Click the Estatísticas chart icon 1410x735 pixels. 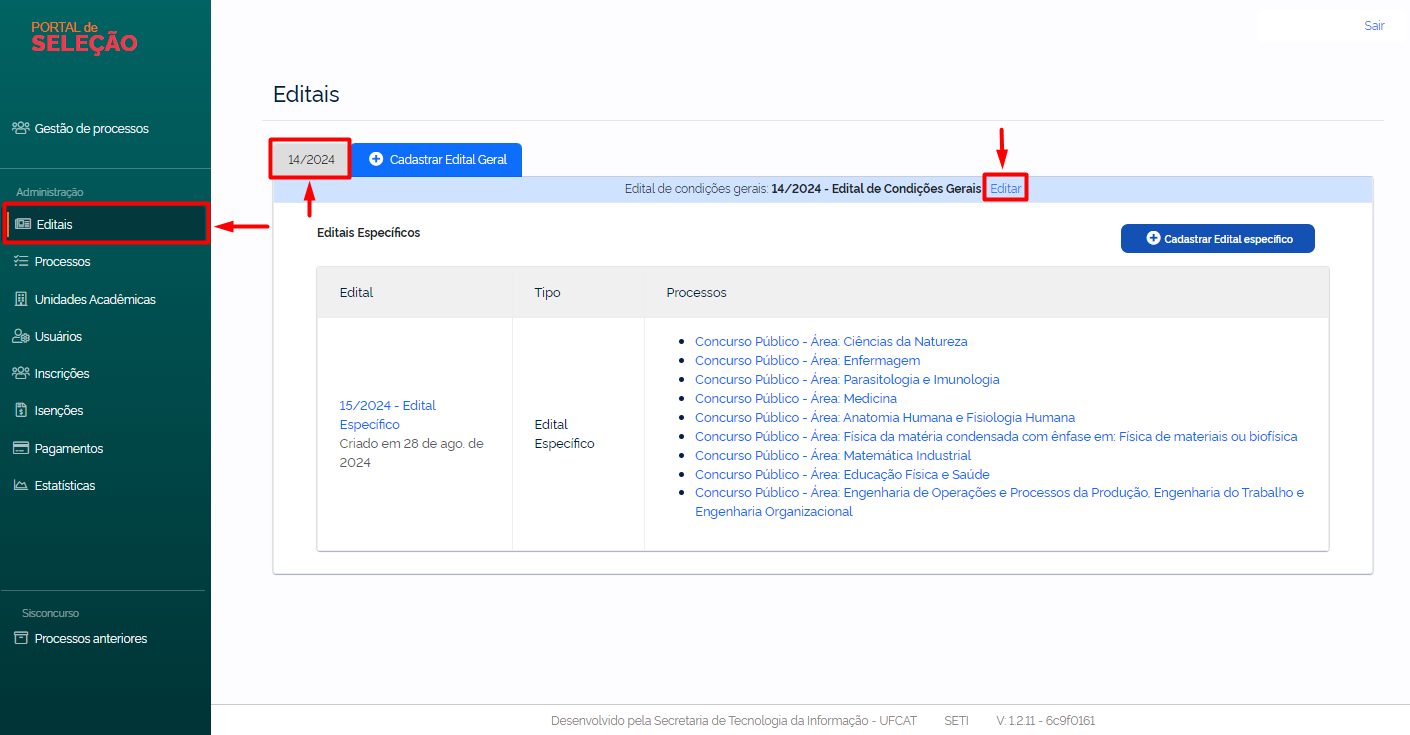[20, 485]
